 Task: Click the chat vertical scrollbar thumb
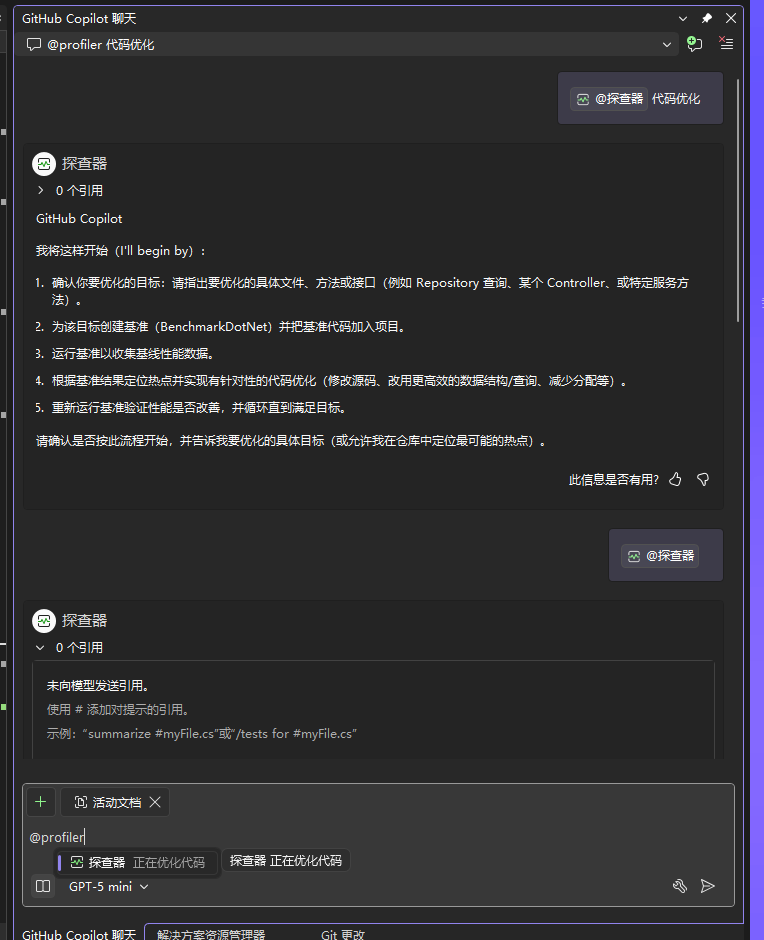coord(738,200)
